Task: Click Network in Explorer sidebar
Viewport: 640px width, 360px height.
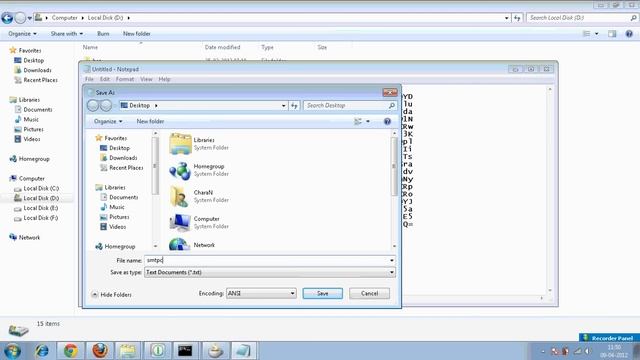Action: click(x=25, y=237)
